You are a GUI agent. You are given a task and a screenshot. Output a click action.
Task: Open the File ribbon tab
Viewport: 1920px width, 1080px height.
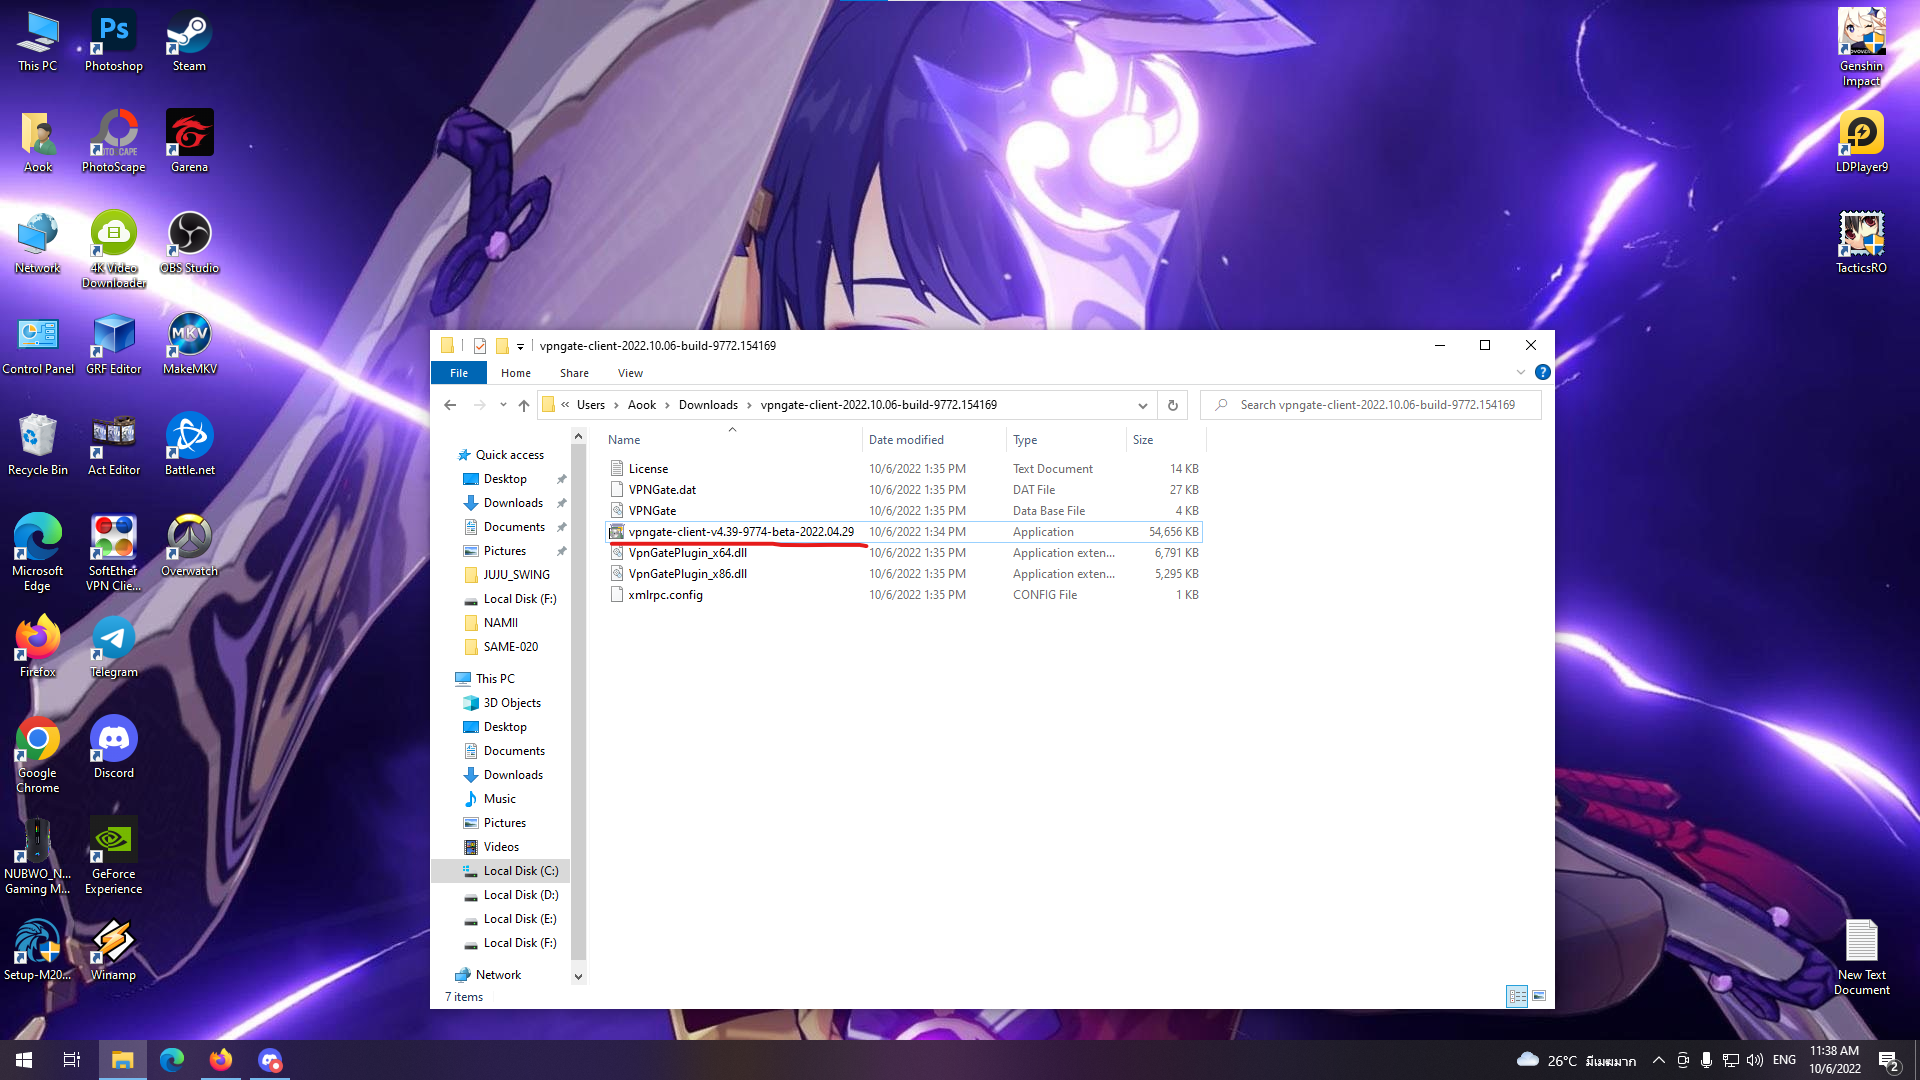[x=459, y=373]
